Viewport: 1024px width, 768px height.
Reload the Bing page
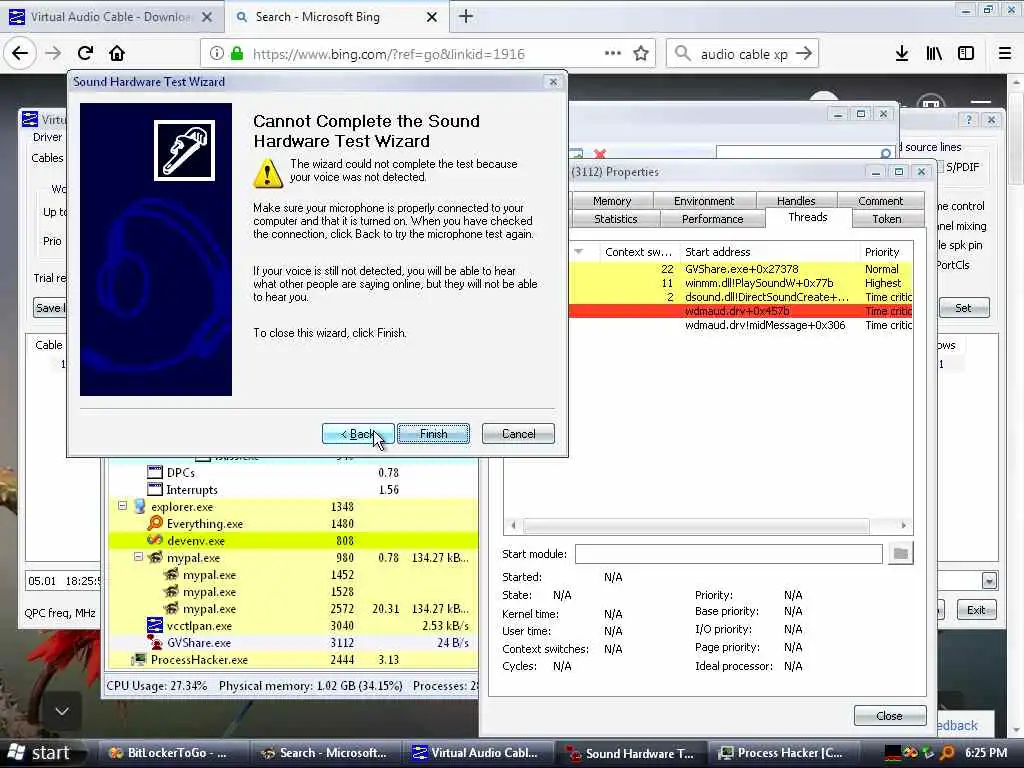tap(85, 54)
